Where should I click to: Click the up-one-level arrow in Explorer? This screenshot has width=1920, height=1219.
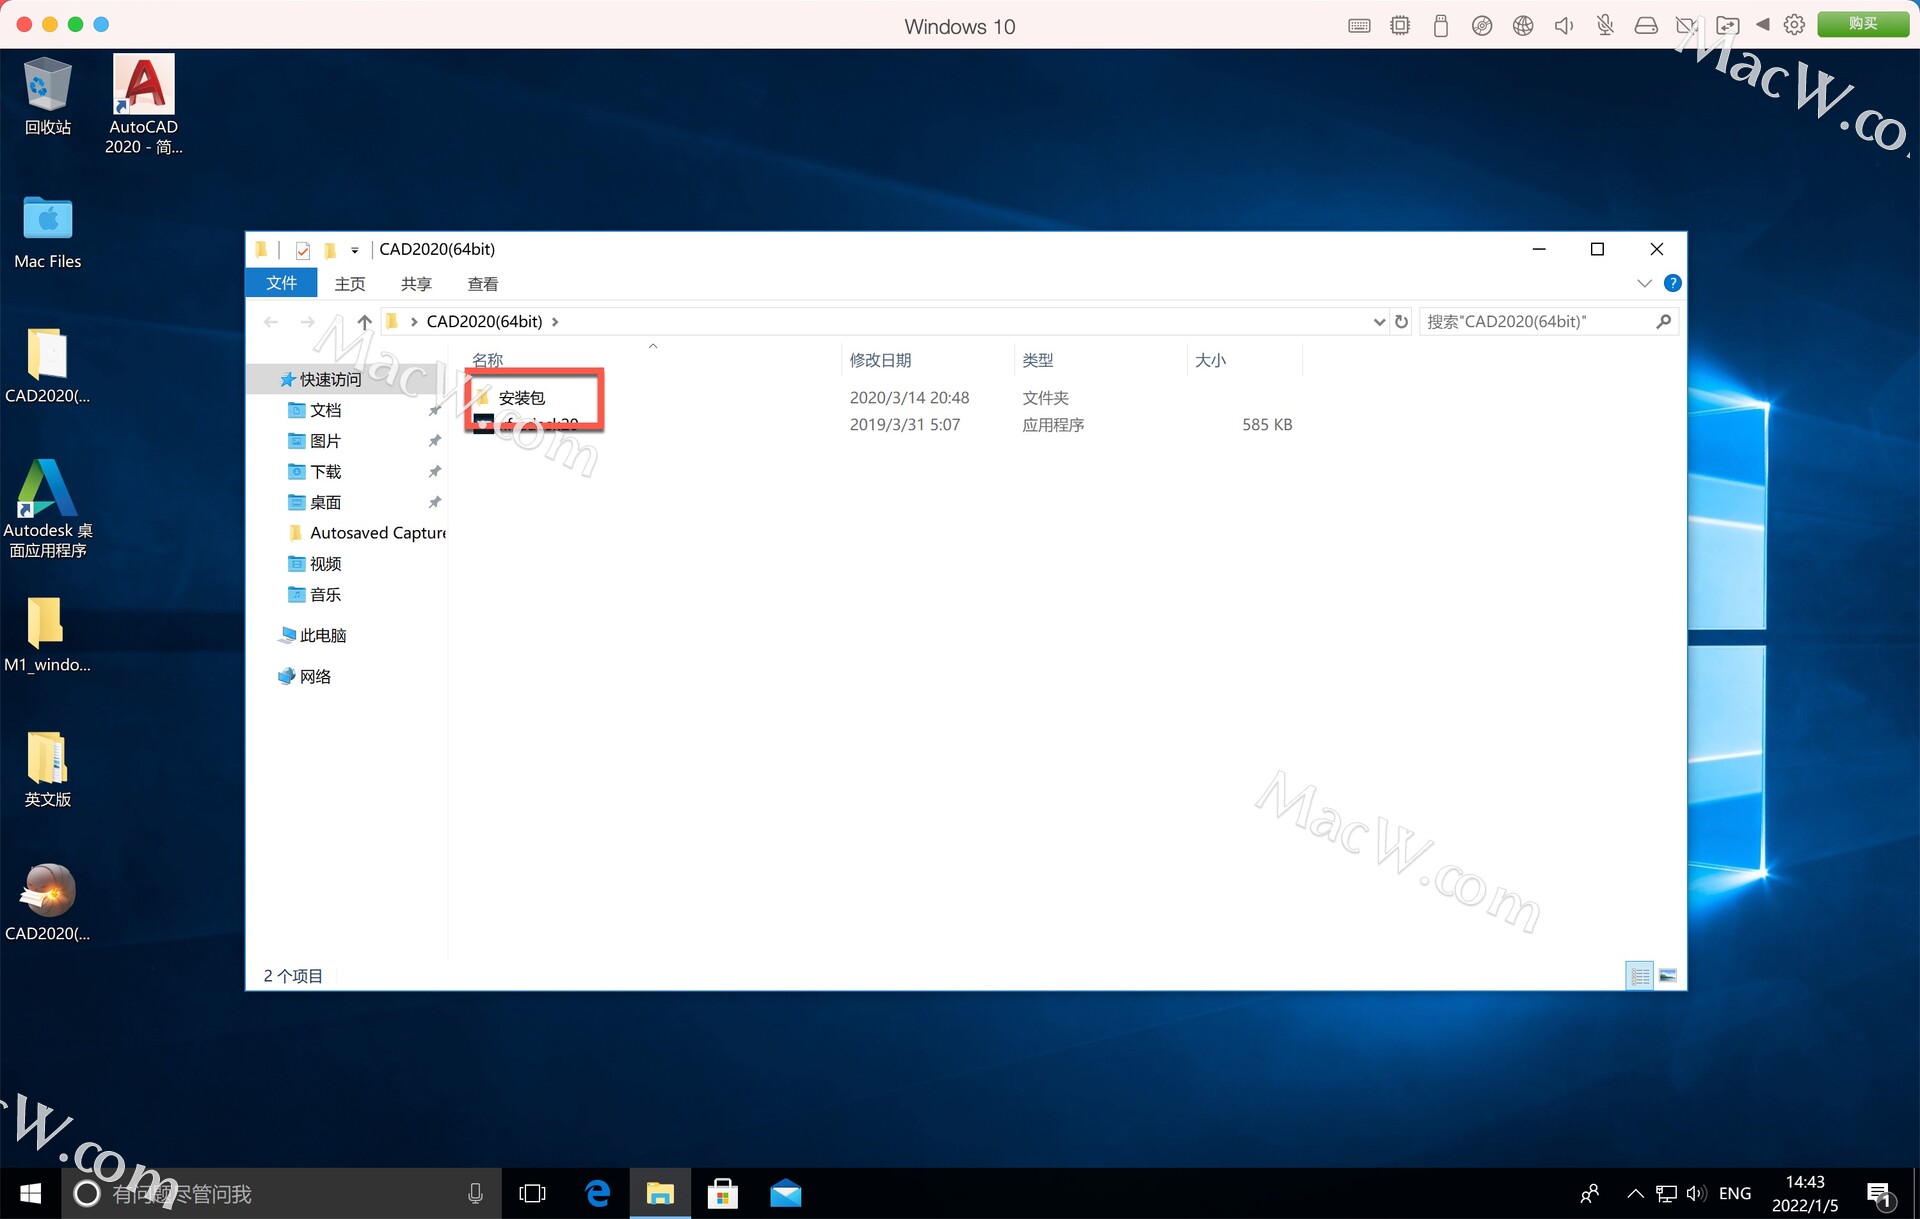coord(364,322)
